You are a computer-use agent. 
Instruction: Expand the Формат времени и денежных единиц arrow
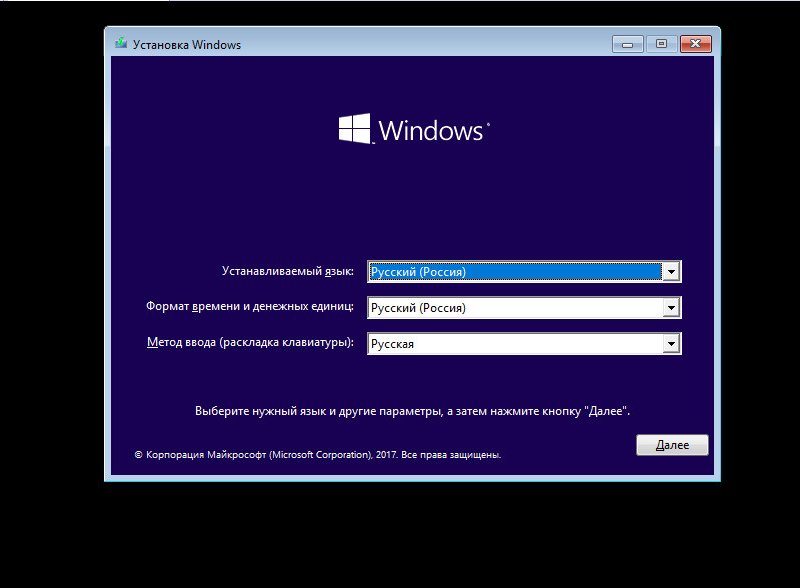[671, 307]
